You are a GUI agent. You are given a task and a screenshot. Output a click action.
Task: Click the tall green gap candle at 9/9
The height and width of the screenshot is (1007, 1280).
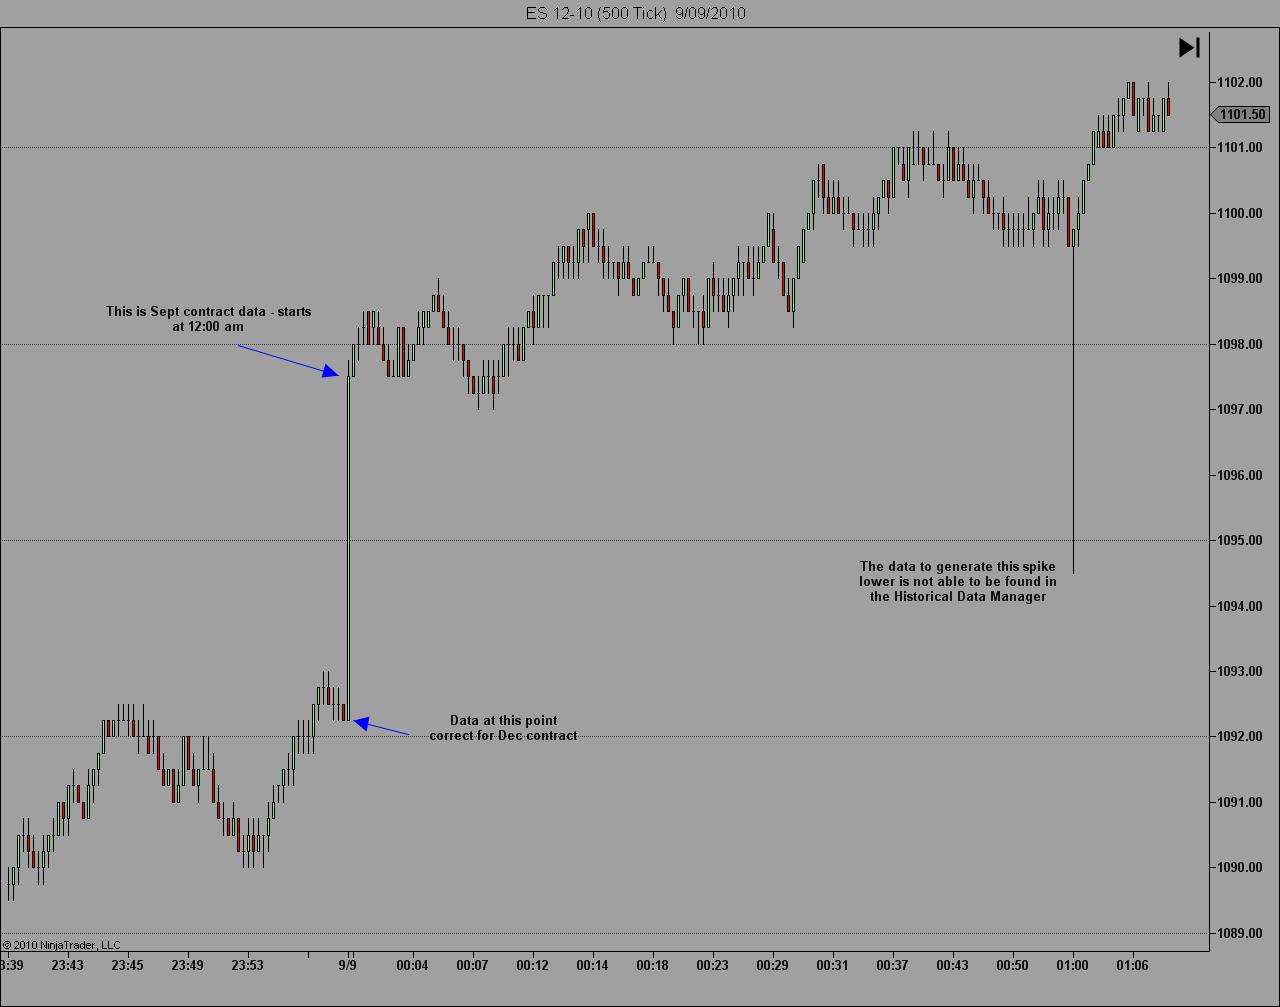[x=348, y=548]
